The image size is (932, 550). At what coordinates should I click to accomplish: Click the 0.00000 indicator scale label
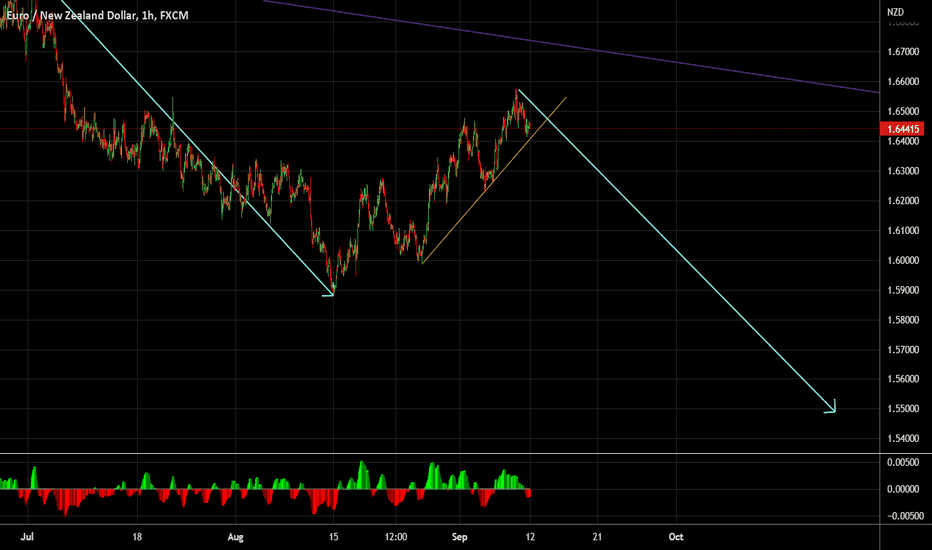point(903,489)
